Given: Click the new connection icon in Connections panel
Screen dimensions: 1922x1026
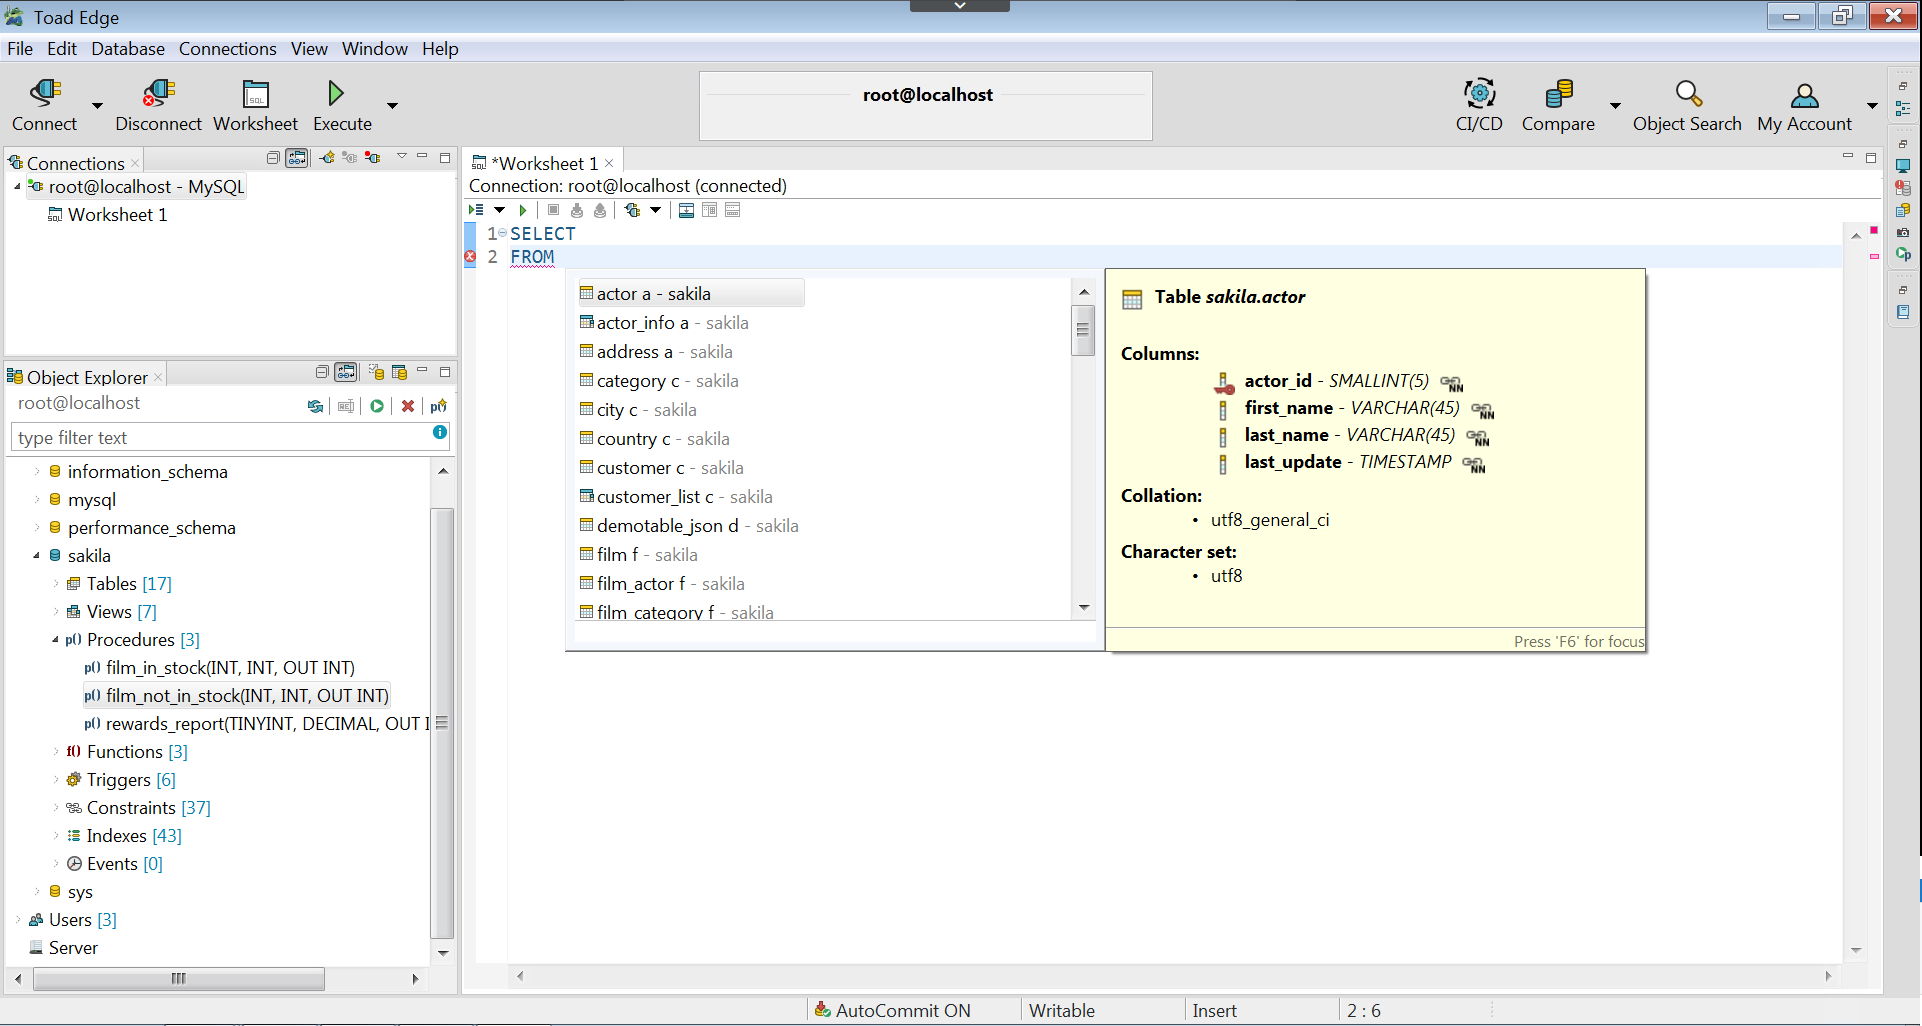Looking at the screenshot, I should 327,158.
